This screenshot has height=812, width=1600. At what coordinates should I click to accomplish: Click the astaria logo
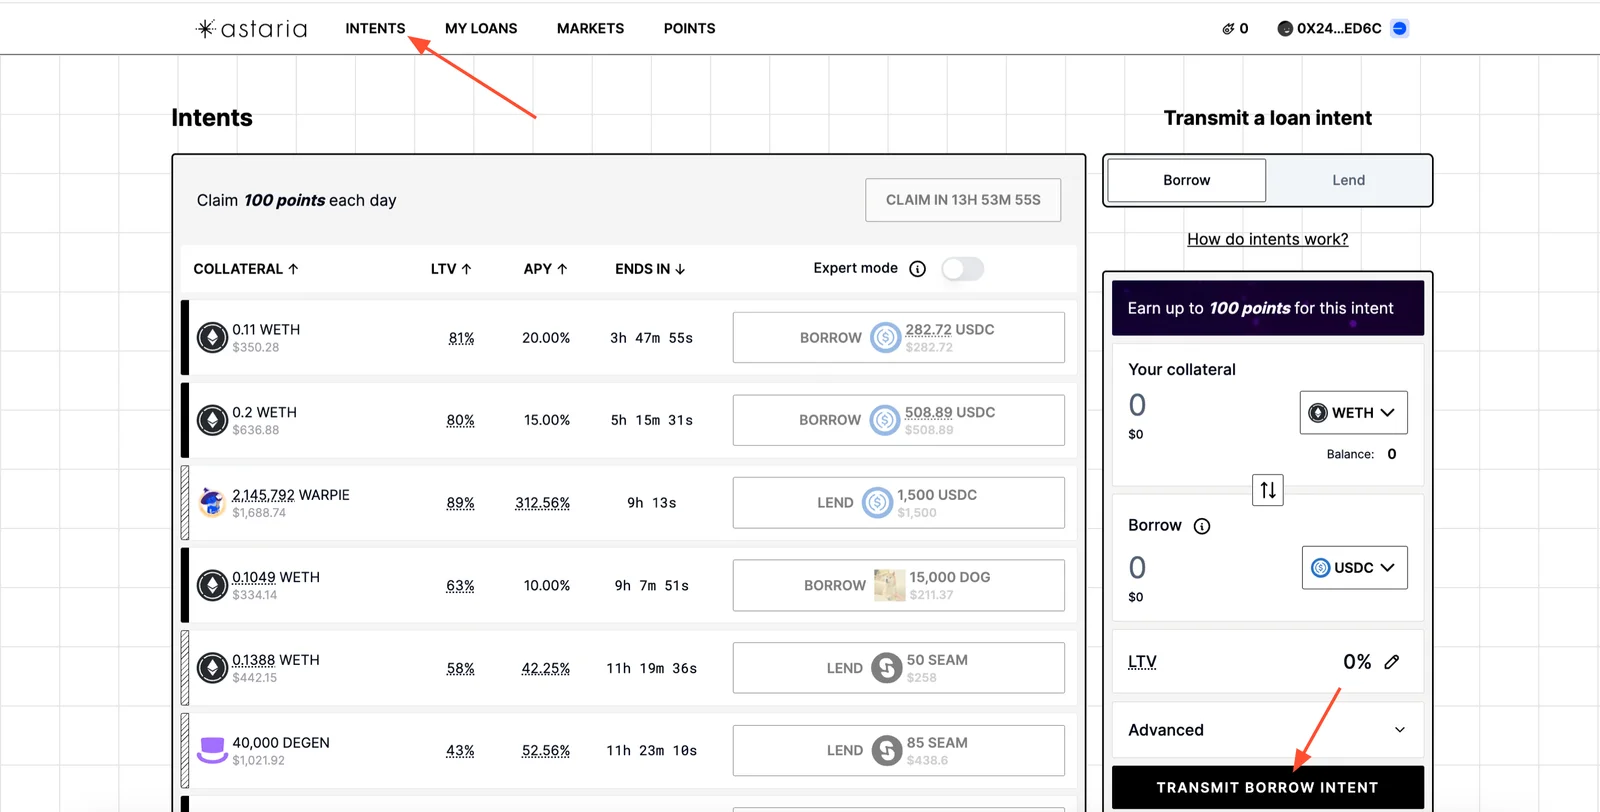pos(251,29)
